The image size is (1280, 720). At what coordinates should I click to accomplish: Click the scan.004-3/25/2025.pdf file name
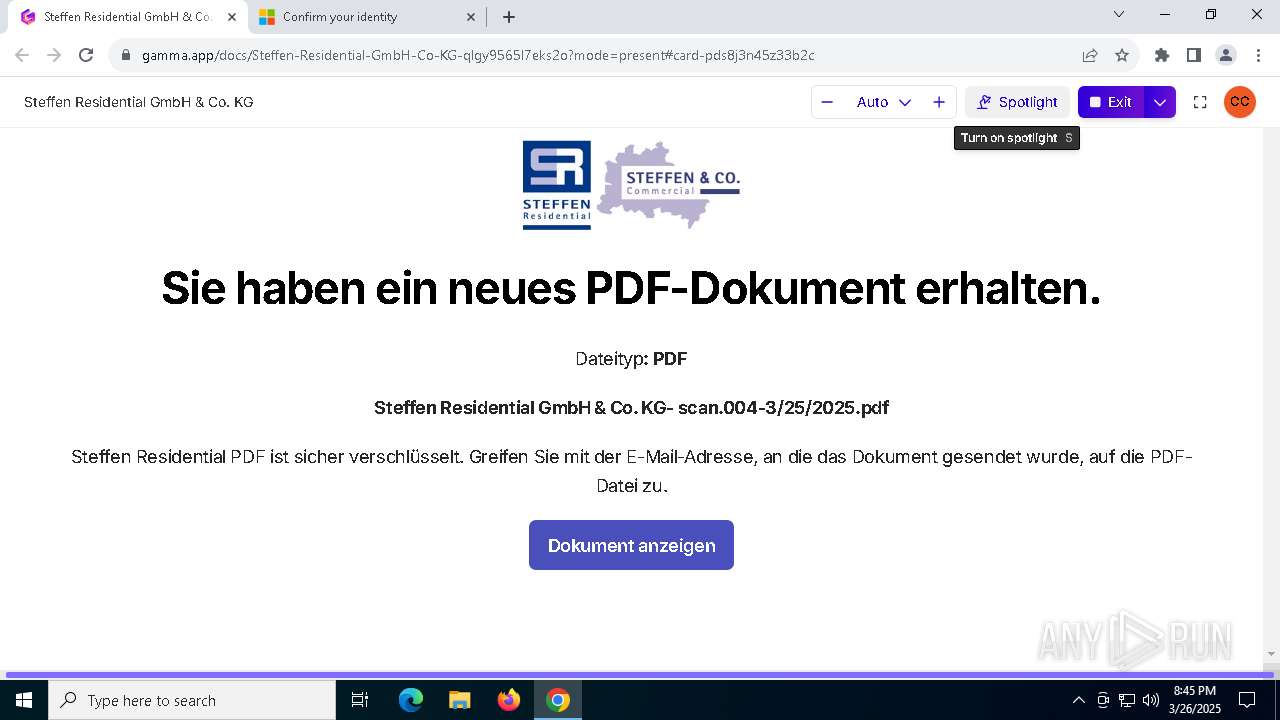(783, 408)
